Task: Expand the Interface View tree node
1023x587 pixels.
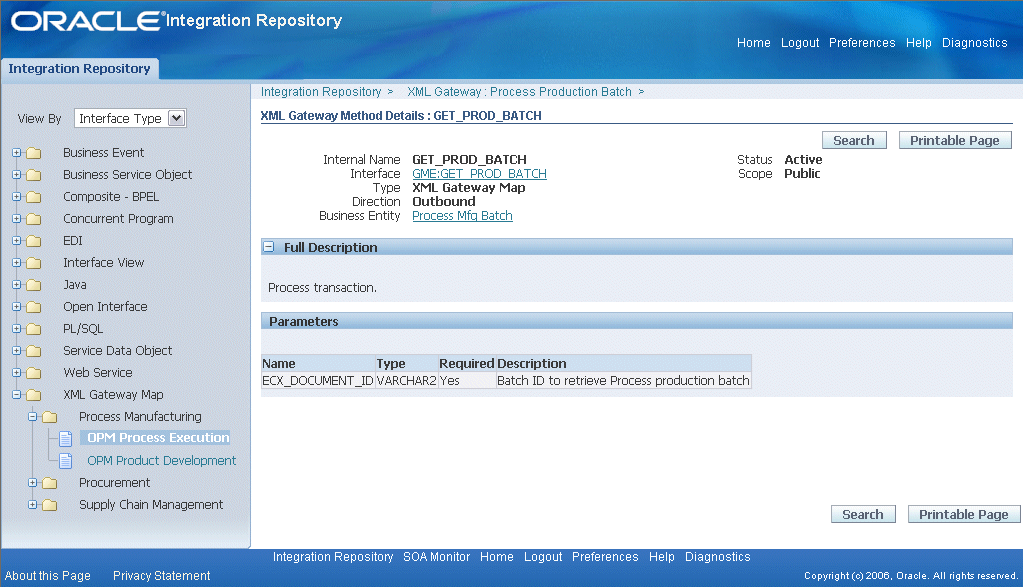Action: point(16,263)
